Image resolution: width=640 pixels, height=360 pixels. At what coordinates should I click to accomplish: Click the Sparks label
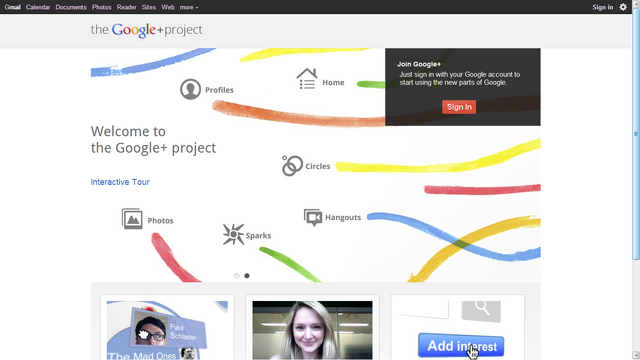click(258, 236)
